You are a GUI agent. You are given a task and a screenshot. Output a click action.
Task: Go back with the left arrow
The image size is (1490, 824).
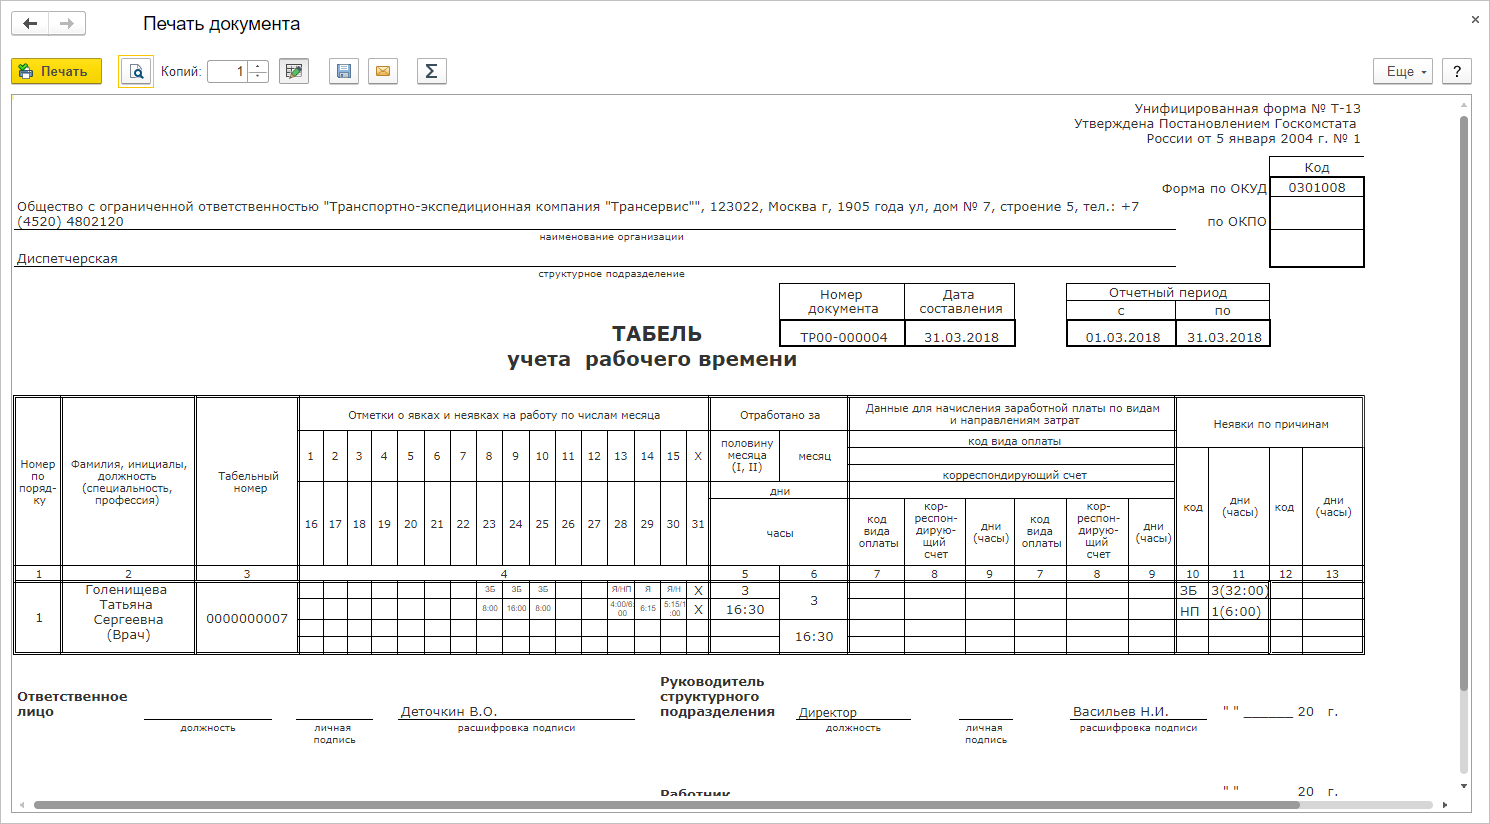tap(30, 24)
